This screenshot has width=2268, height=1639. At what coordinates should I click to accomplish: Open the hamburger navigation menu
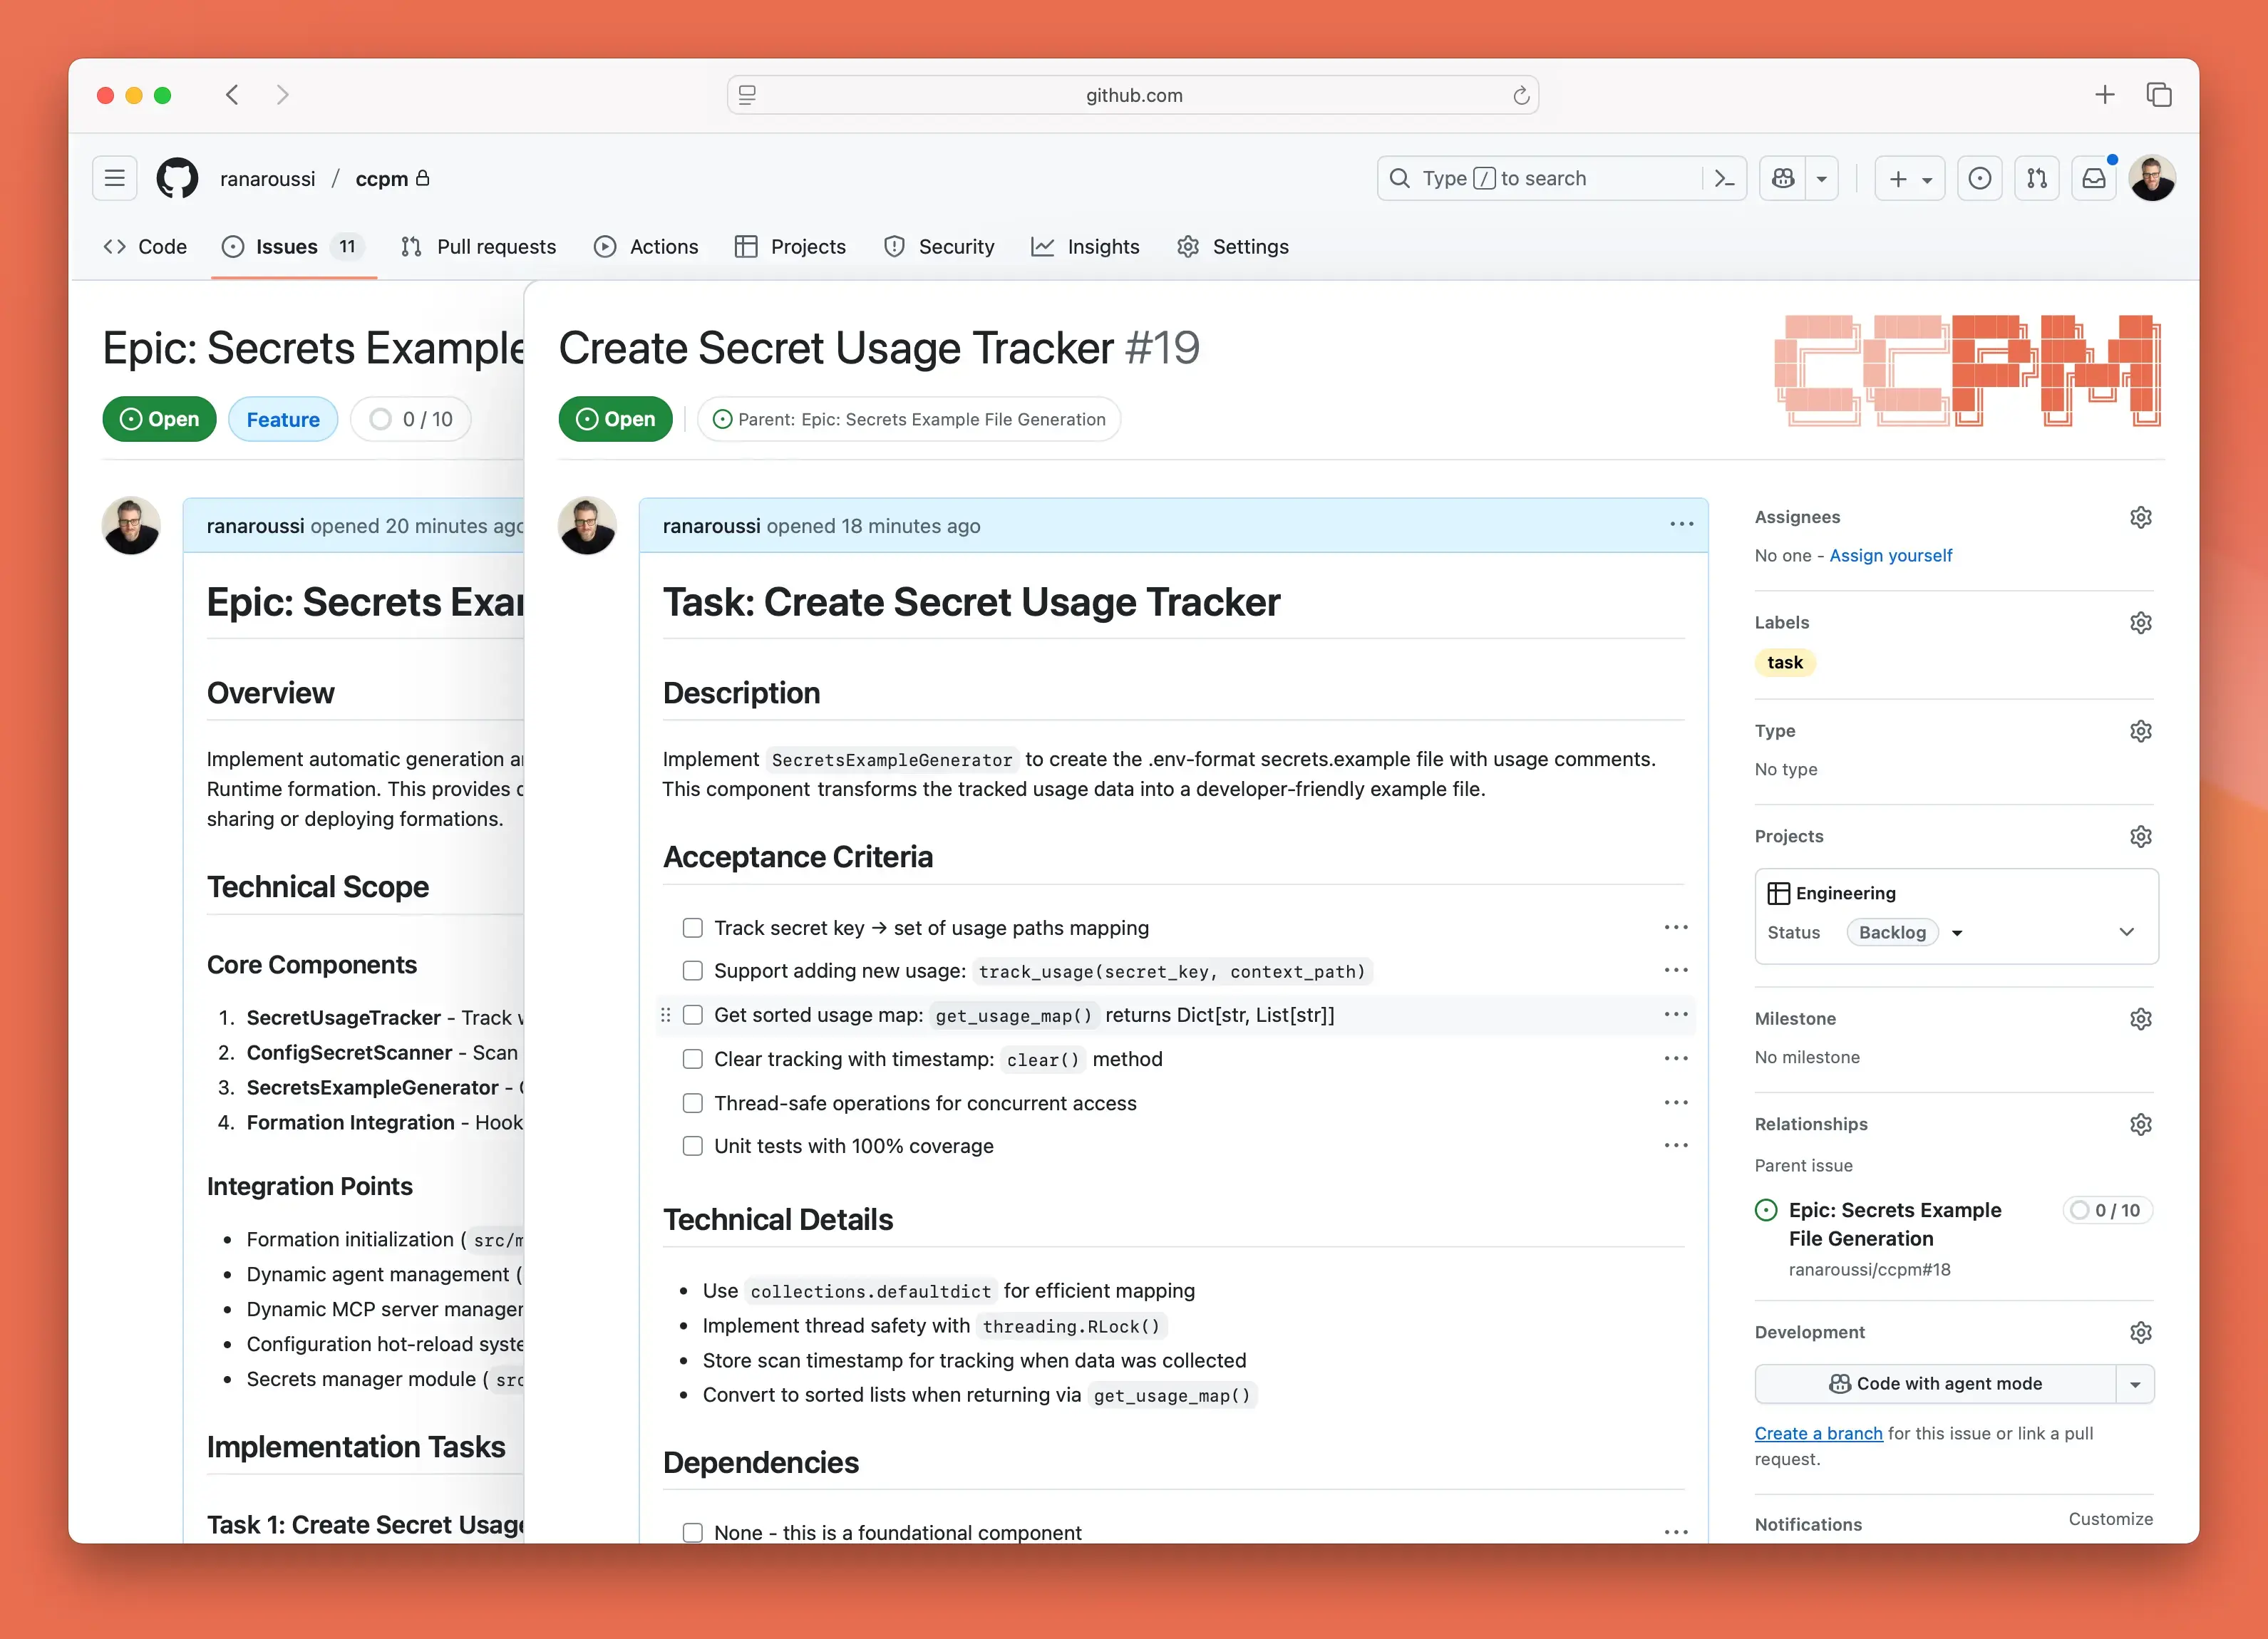point(114,178)
